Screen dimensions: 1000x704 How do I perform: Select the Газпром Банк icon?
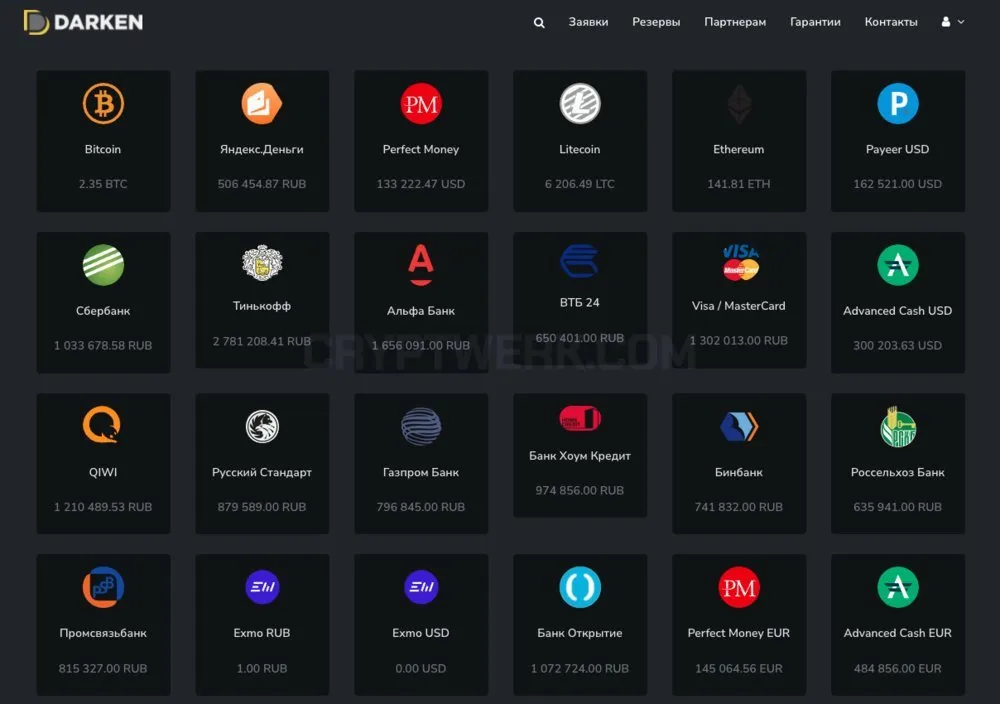point(421,426)
